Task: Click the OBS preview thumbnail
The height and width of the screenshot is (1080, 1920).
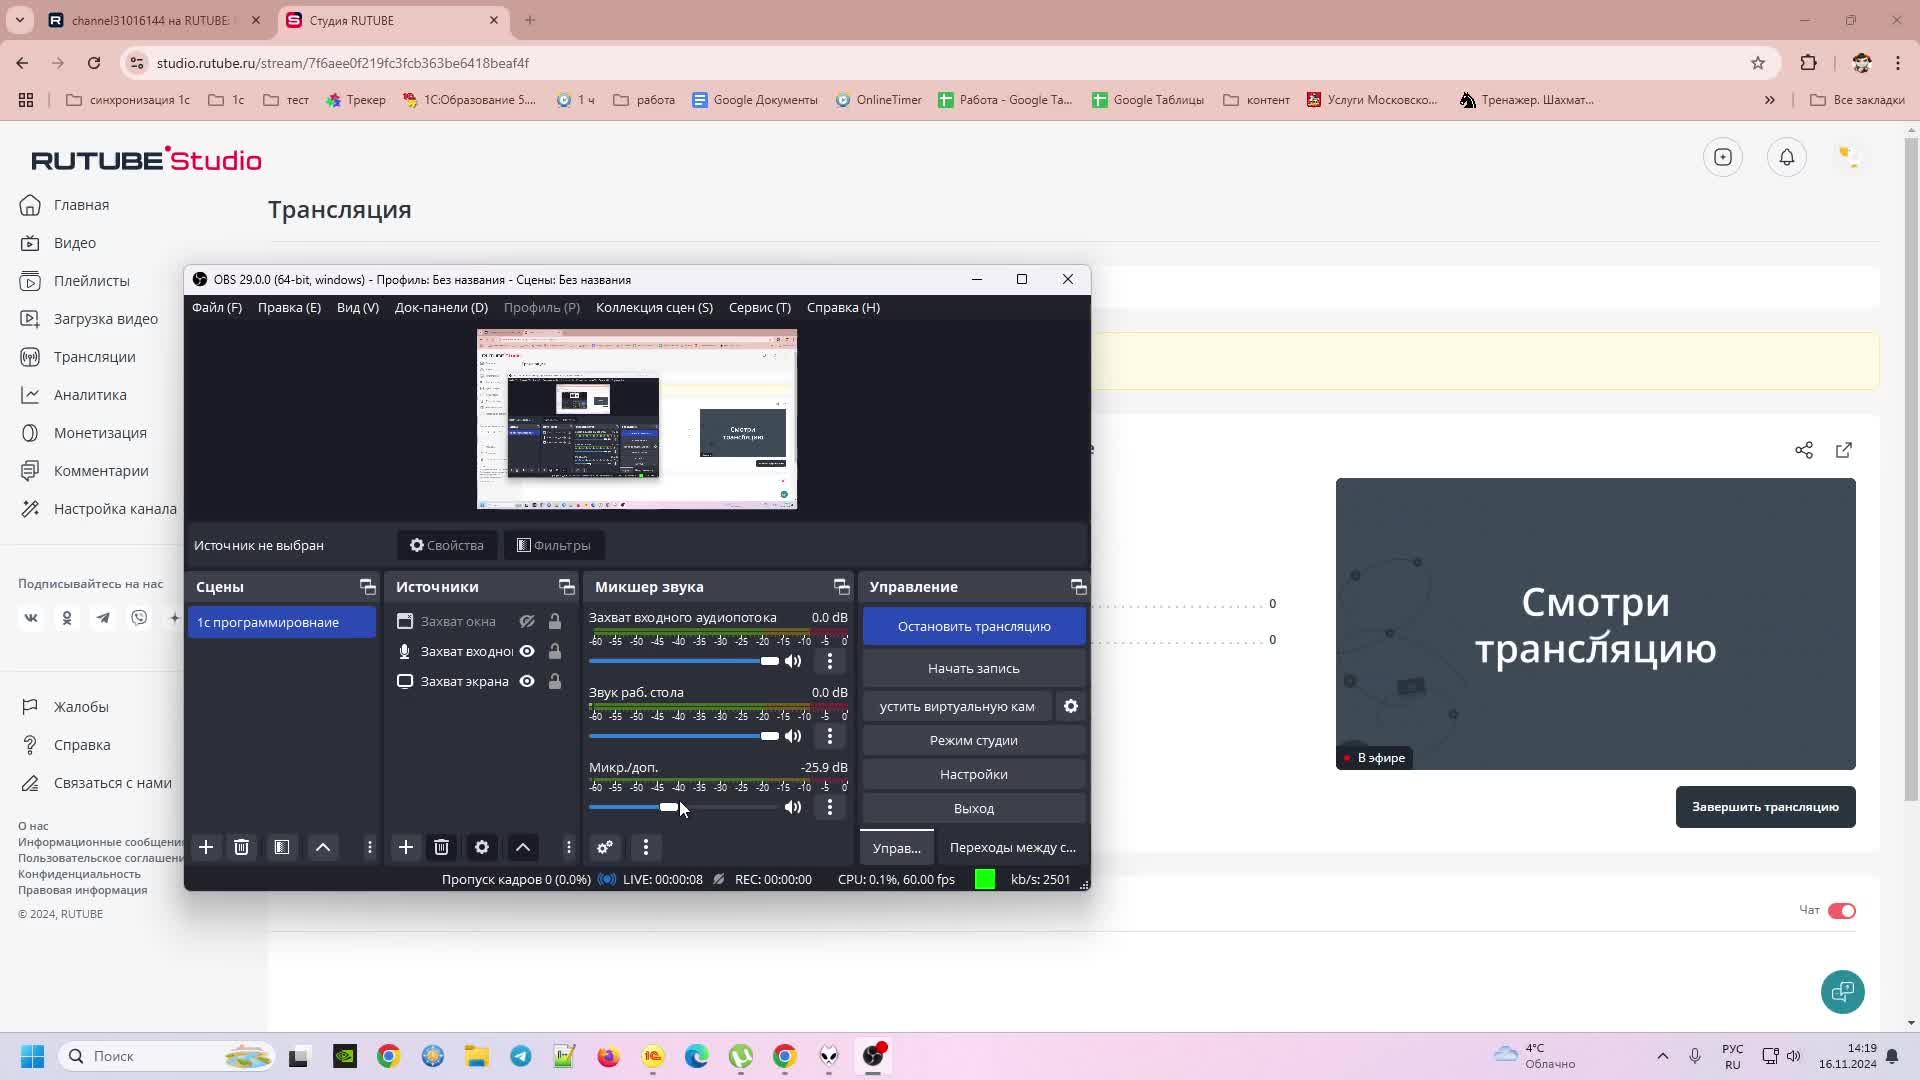Action: [x=637, y=419]
